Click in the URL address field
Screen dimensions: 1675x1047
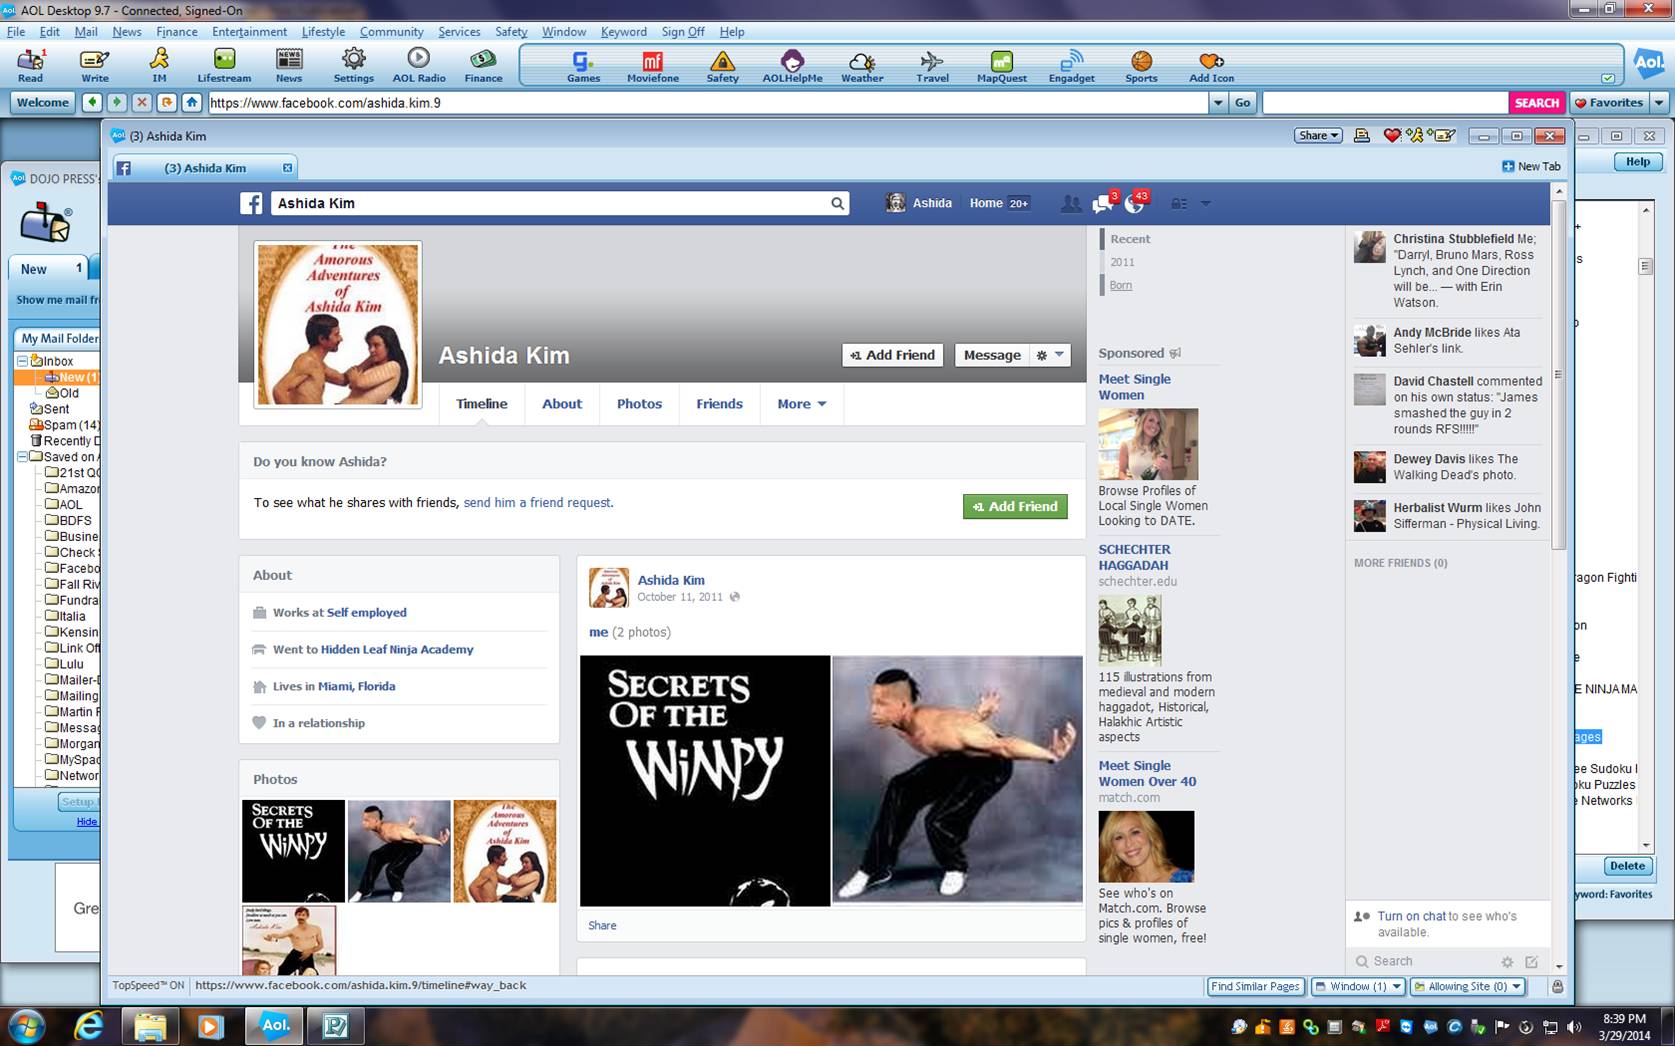(707, 102)
